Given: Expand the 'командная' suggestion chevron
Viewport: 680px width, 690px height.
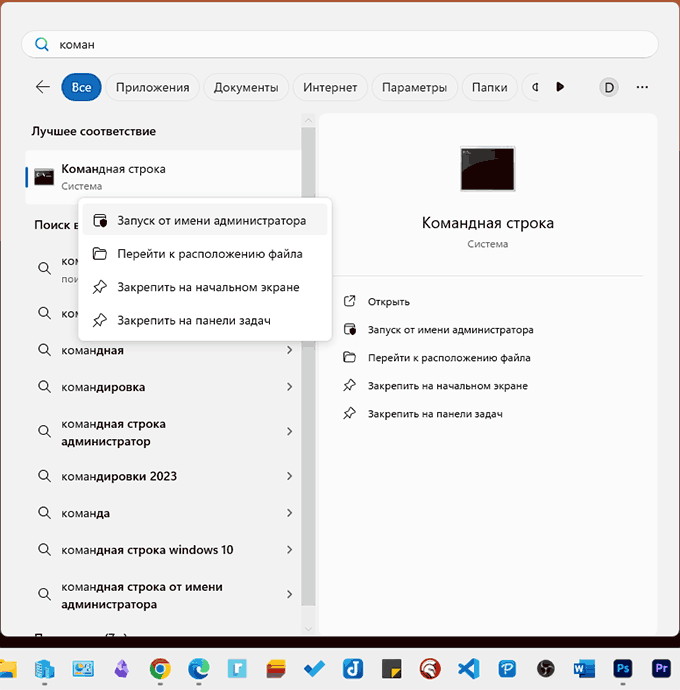Looking at the screenshot, I should coord(289,350).
